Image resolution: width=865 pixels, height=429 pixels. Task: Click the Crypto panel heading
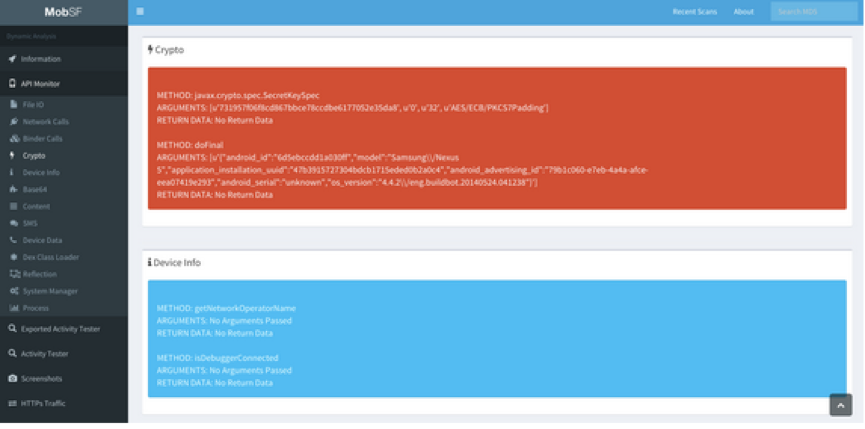tap(166, 50)
